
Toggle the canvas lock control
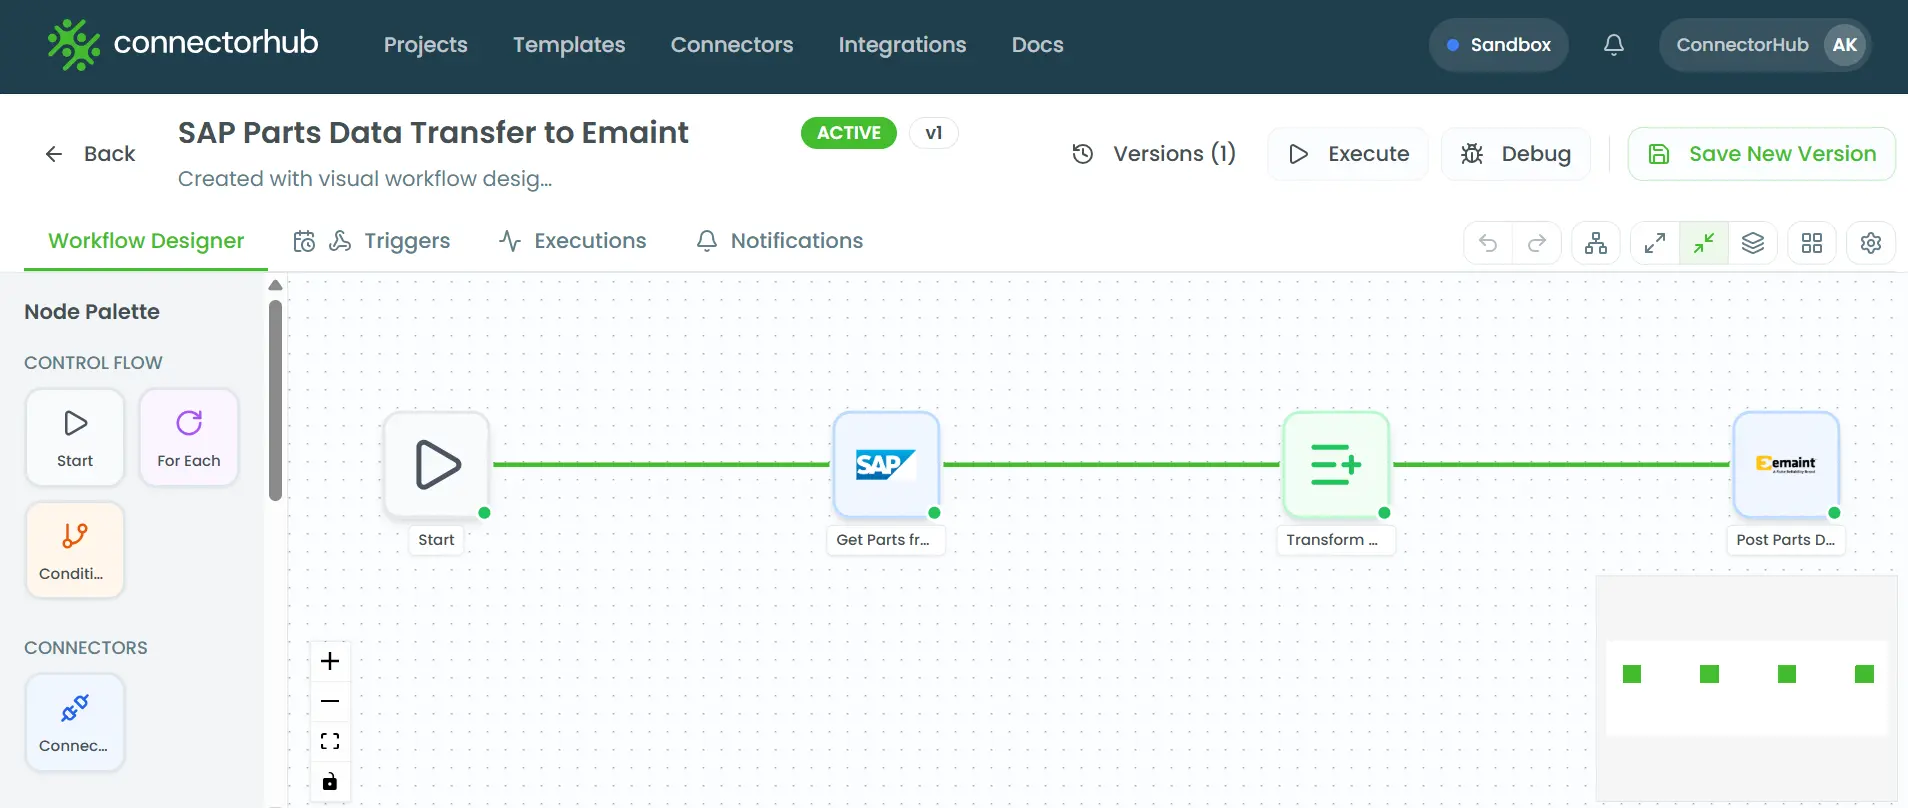[330, 781]
